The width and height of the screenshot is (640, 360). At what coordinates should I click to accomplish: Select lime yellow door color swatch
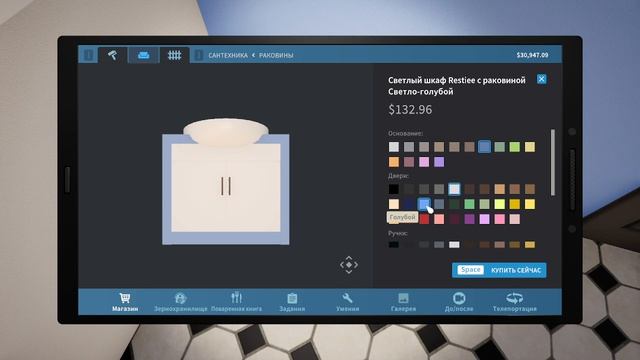(x=499, y=204)
